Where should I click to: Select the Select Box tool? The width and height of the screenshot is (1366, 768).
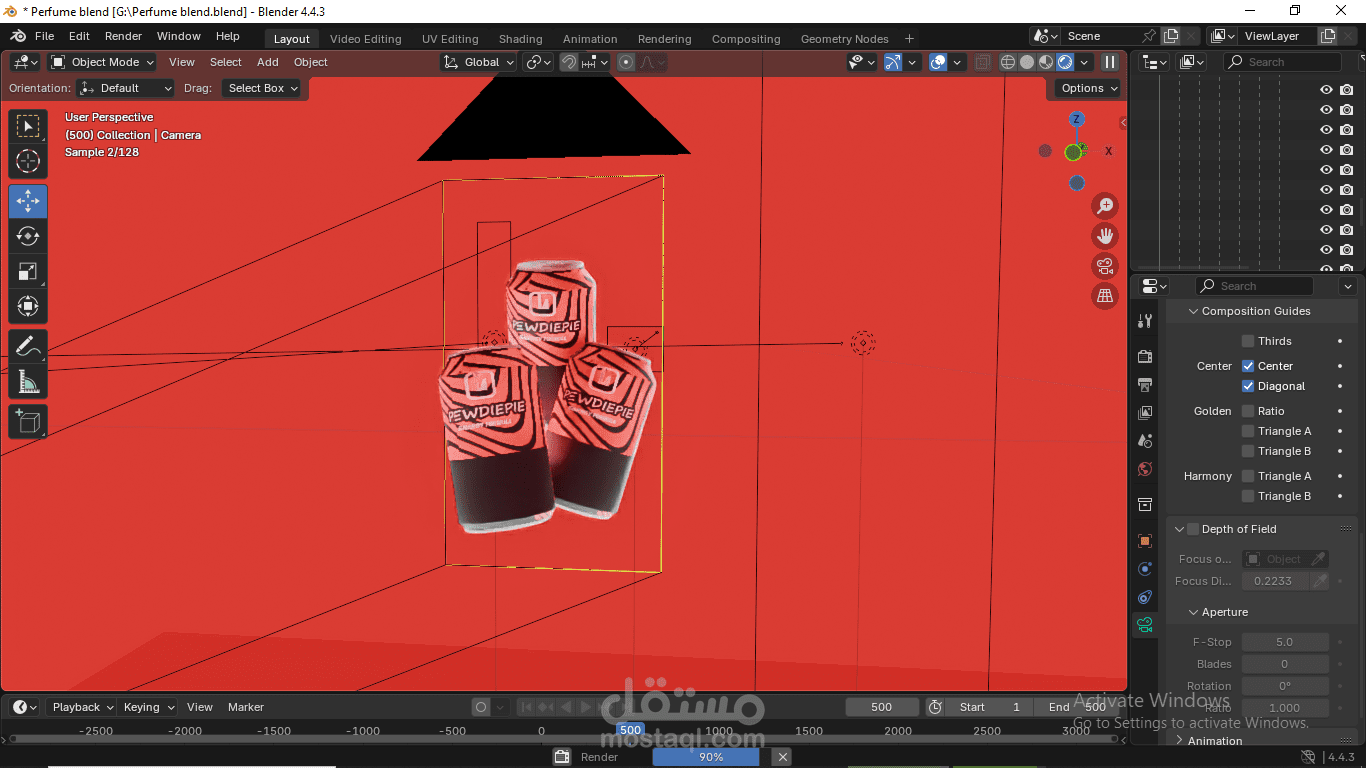[x=28, y=126]
